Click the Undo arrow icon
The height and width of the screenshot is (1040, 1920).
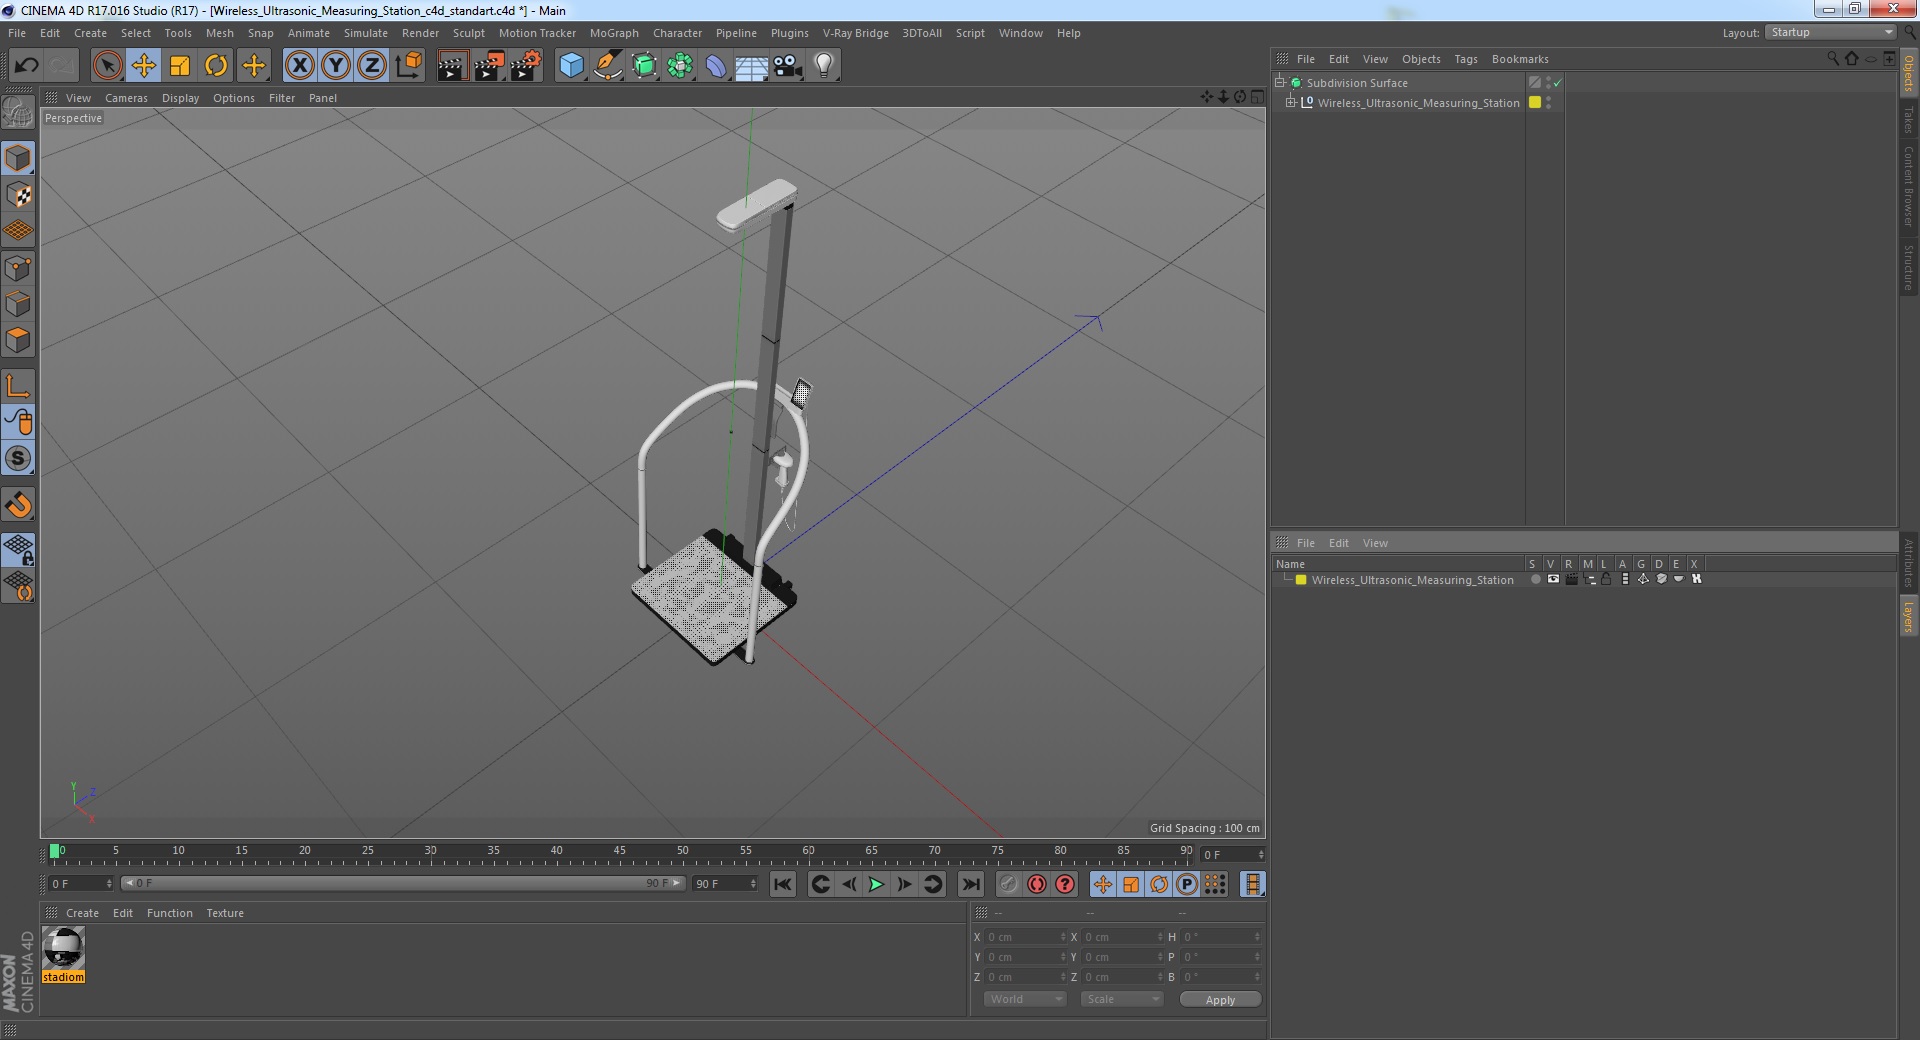point(26,66)
